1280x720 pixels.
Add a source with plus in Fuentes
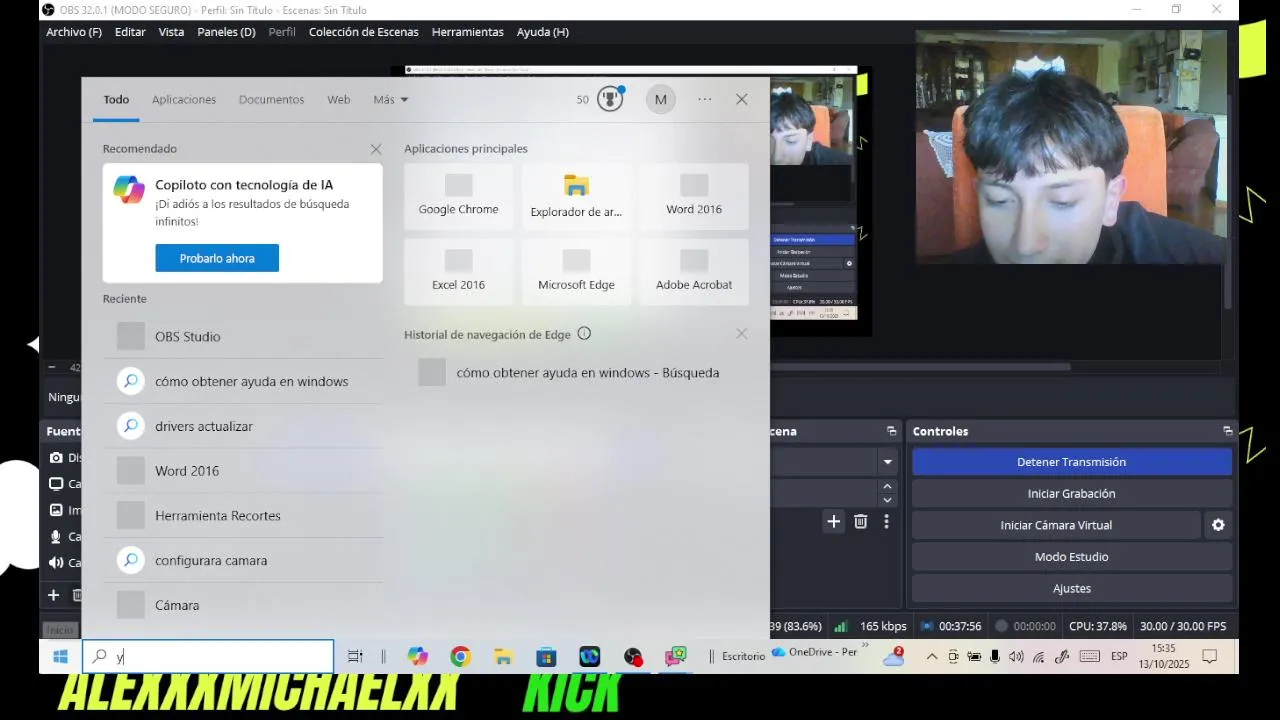[53, 595]
